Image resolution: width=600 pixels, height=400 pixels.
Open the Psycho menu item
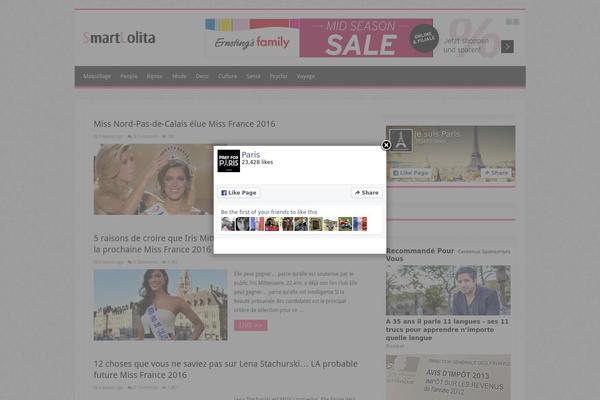click(x=278, y=76)
